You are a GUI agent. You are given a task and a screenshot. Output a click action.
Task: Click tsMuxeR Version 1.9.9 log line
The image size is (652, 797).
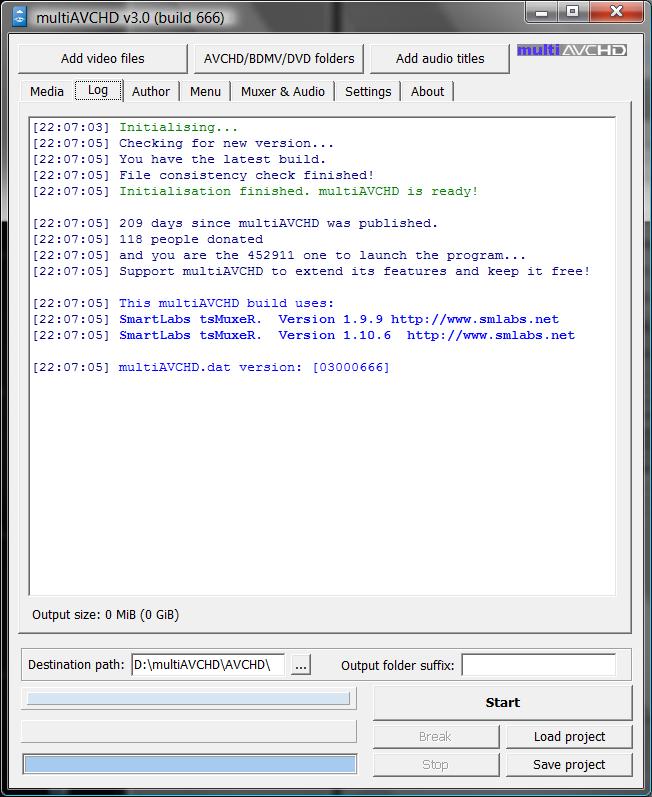(295, 319)
